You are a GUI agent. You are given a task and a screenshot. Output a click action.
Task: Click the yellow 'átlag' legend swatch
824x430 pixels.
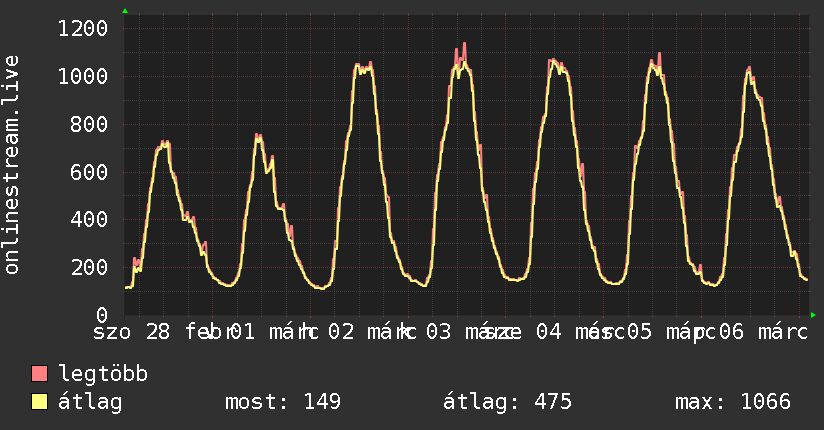[x=39, y=402]
